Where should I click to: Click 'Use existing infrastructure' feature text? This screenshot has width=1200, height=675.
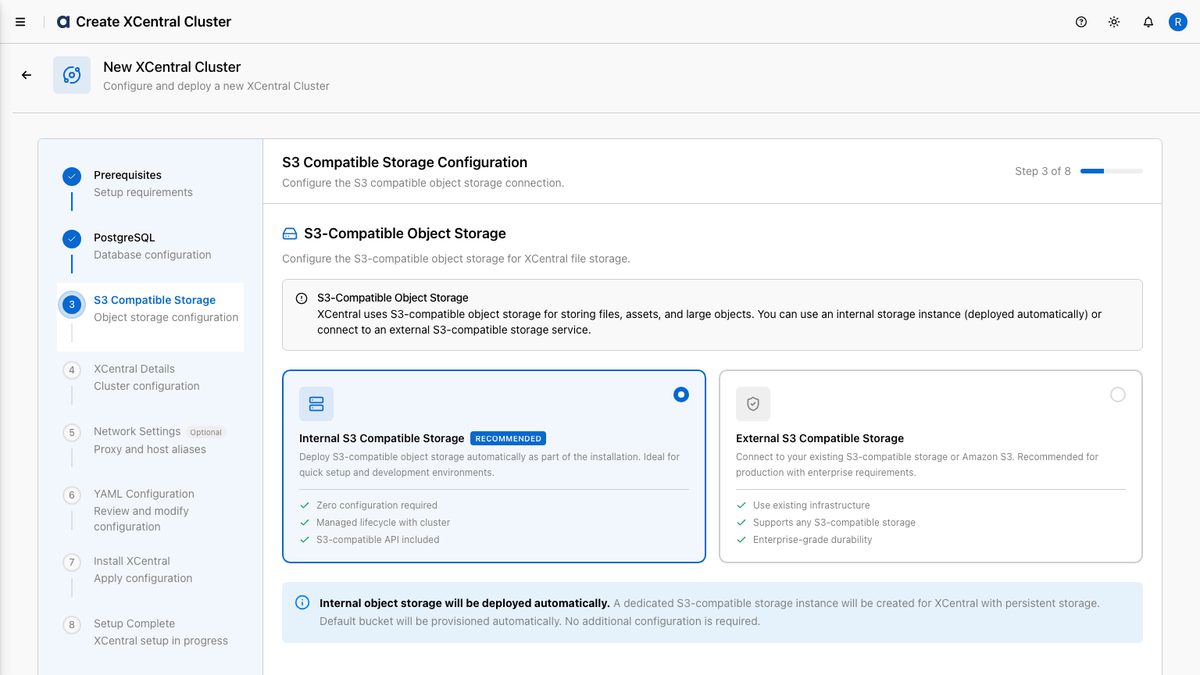click(811, 505)
